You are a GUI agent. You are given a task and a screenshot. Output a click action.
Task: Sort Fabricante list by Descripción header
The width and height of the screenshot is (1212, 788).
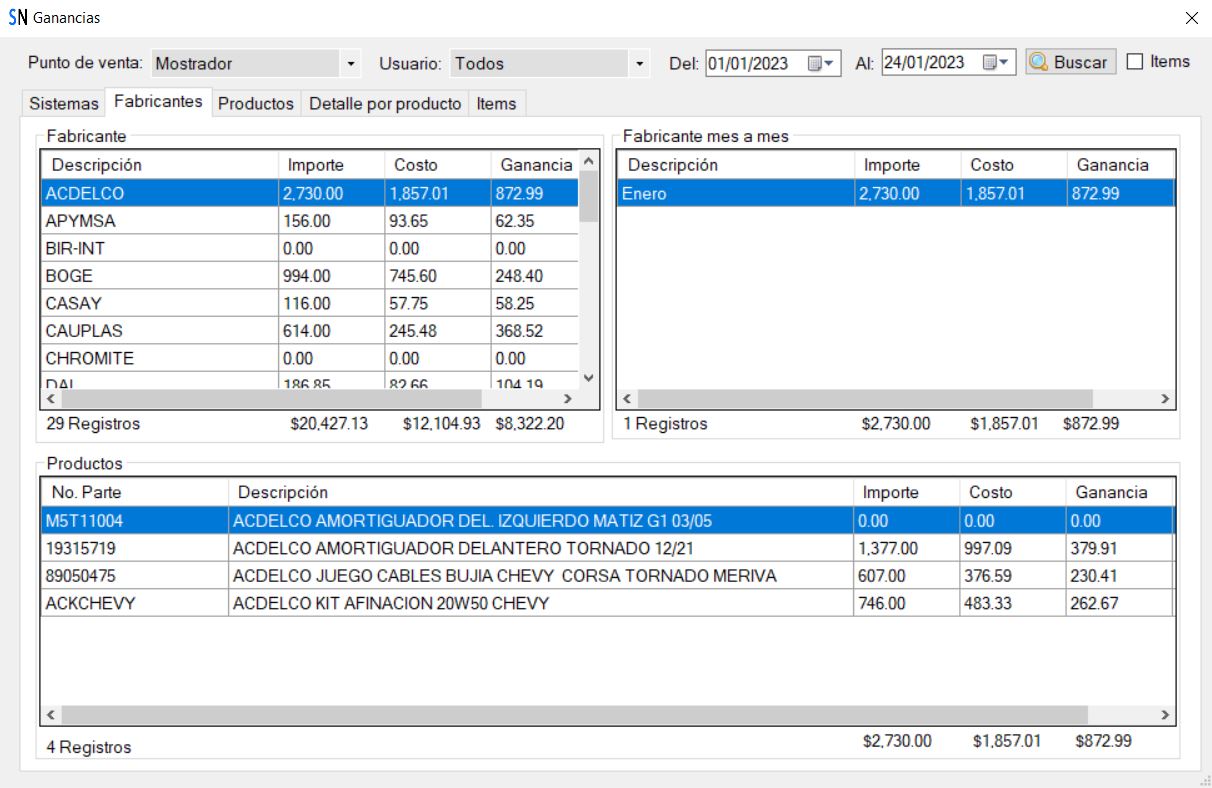tap(160, 165)
